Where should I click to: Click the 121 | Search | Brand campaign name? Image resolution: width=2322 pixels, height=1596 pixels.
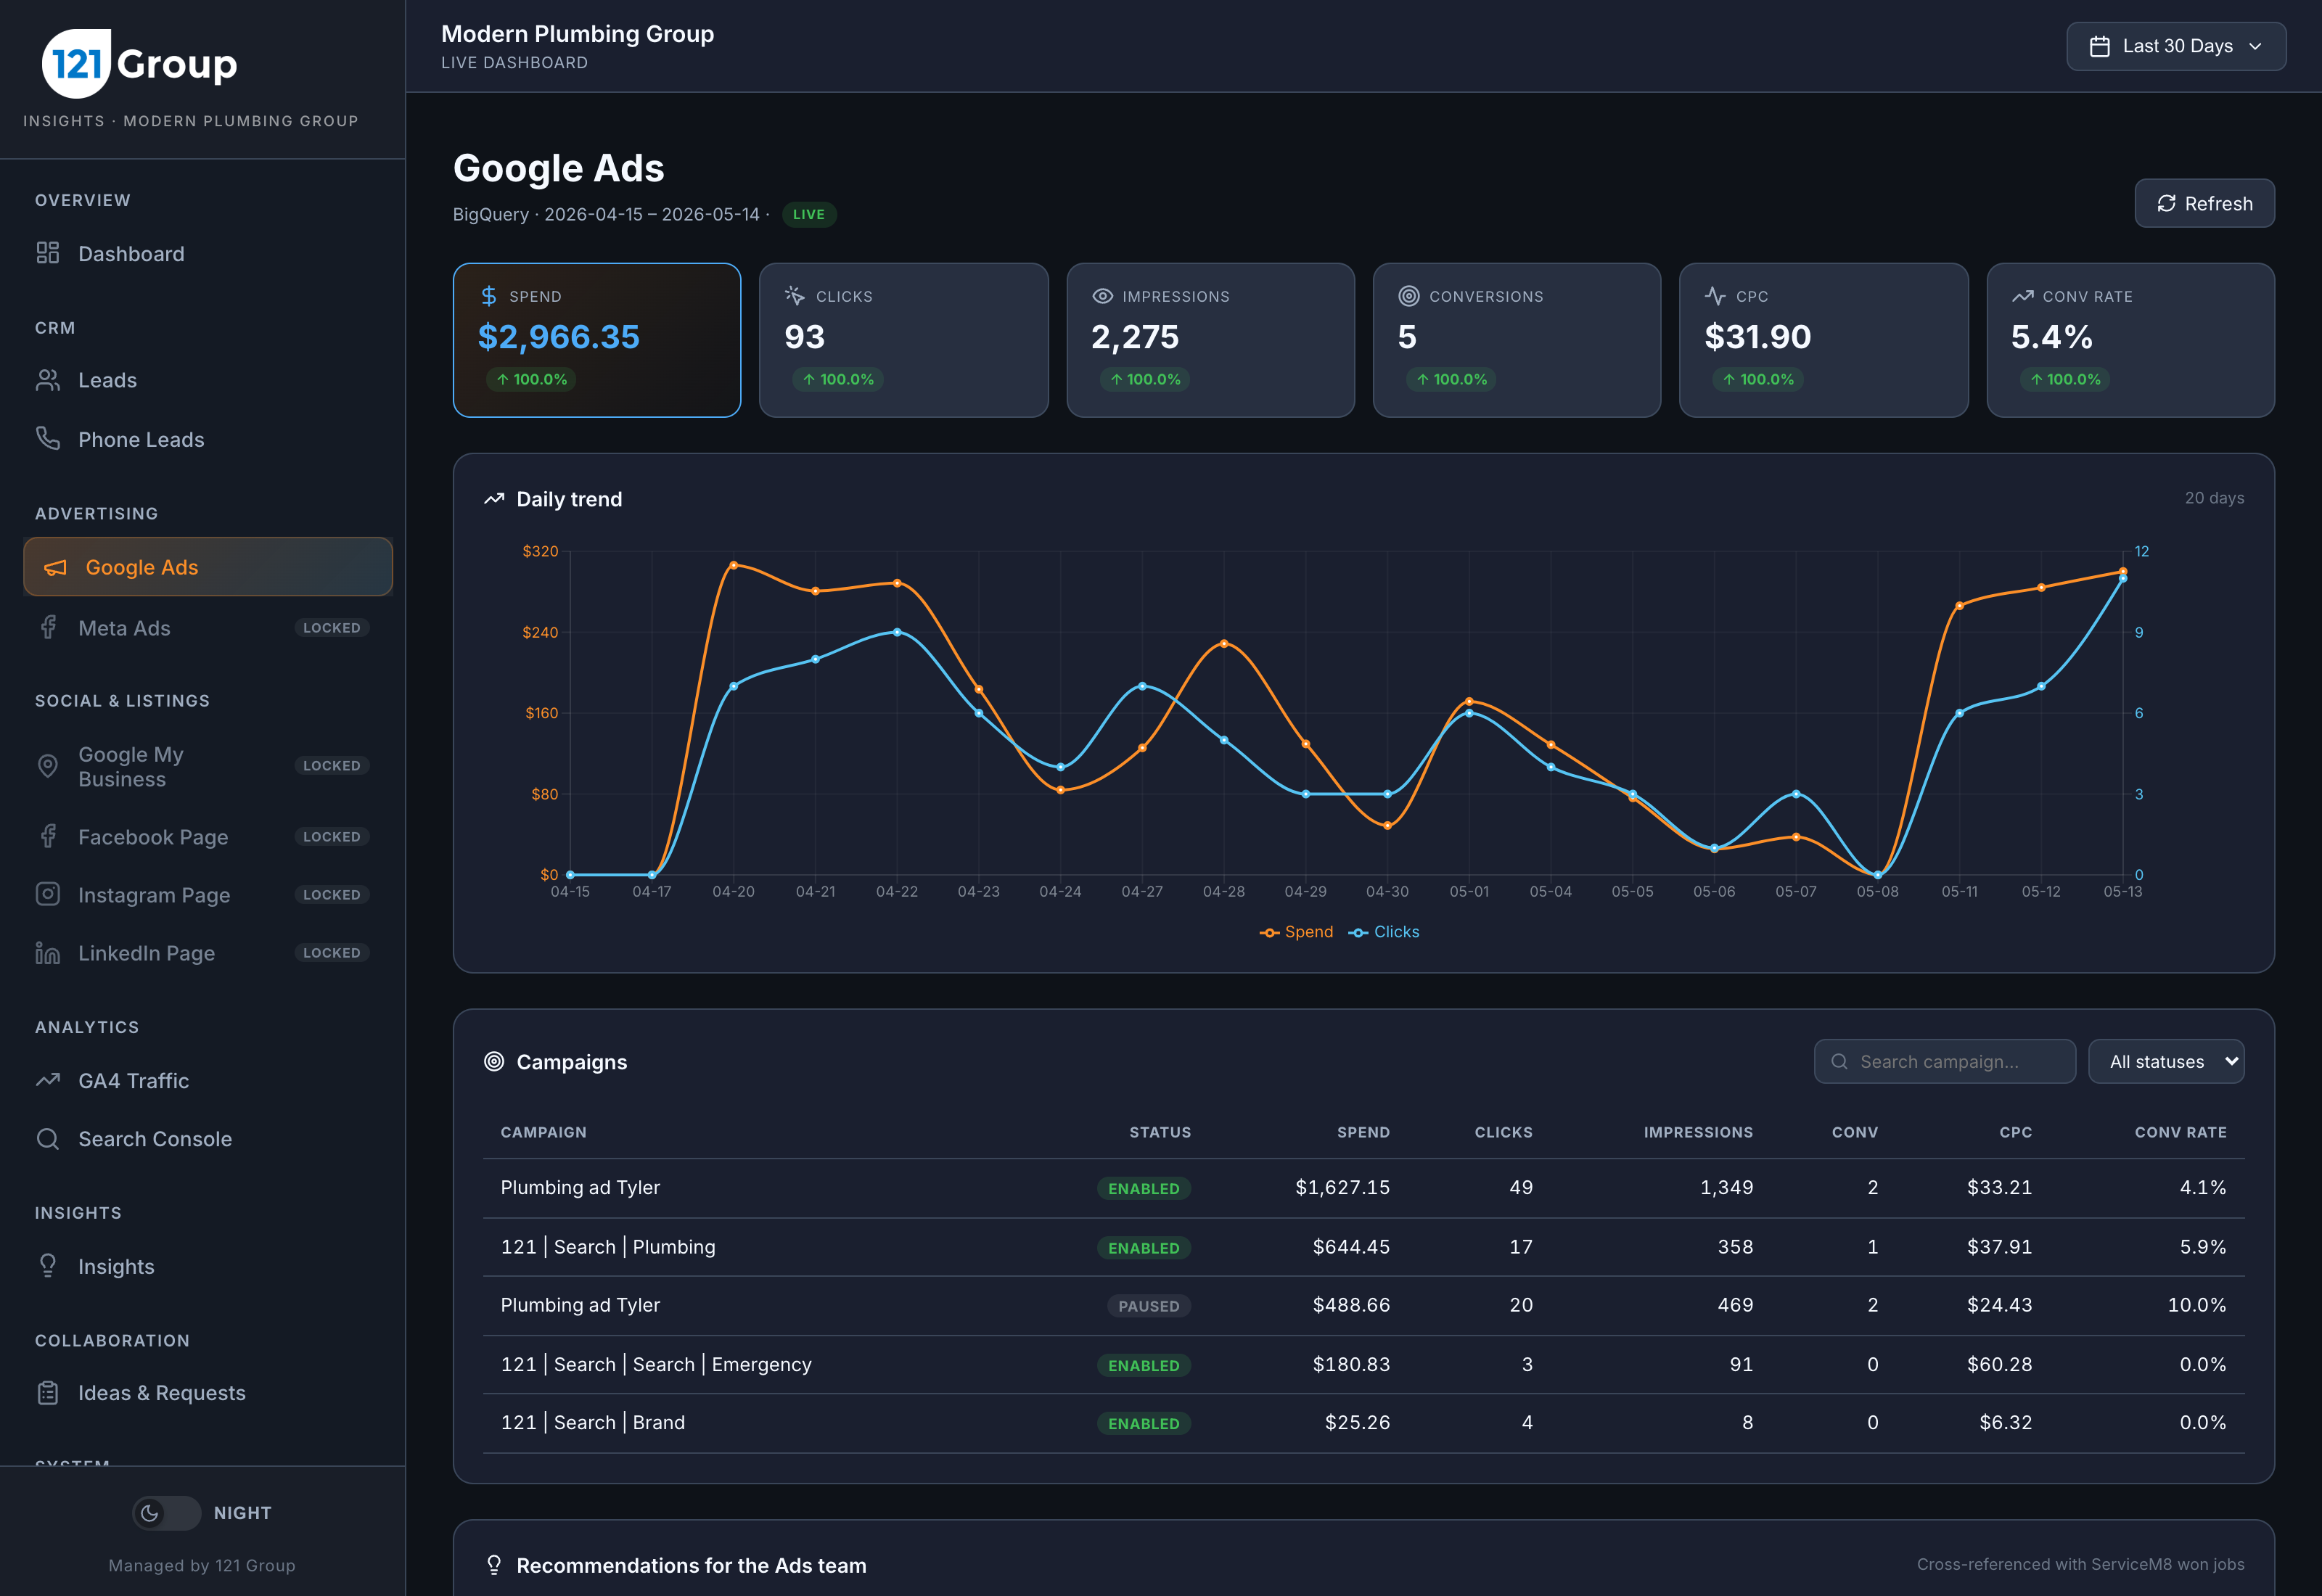tap(593, 1422)
